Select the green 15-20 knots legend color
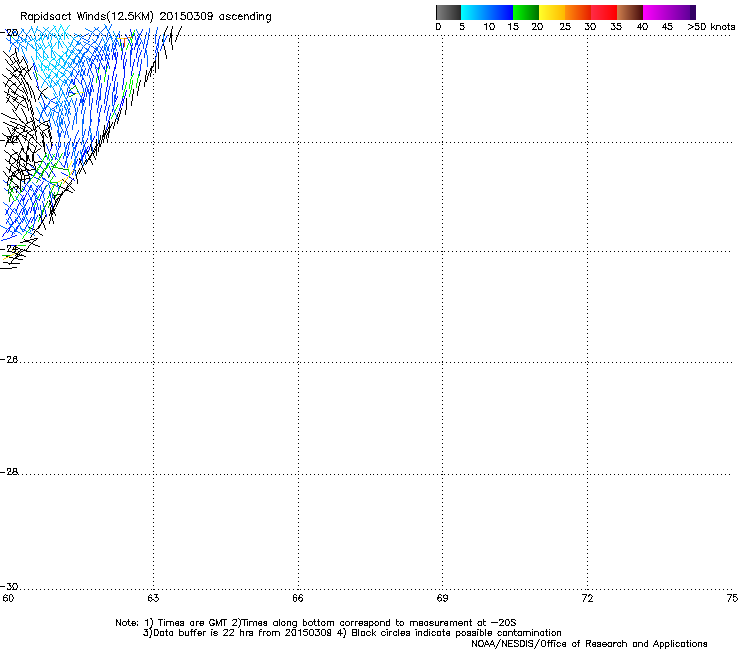This screenshot has height=650, width=740. point(526,12)
